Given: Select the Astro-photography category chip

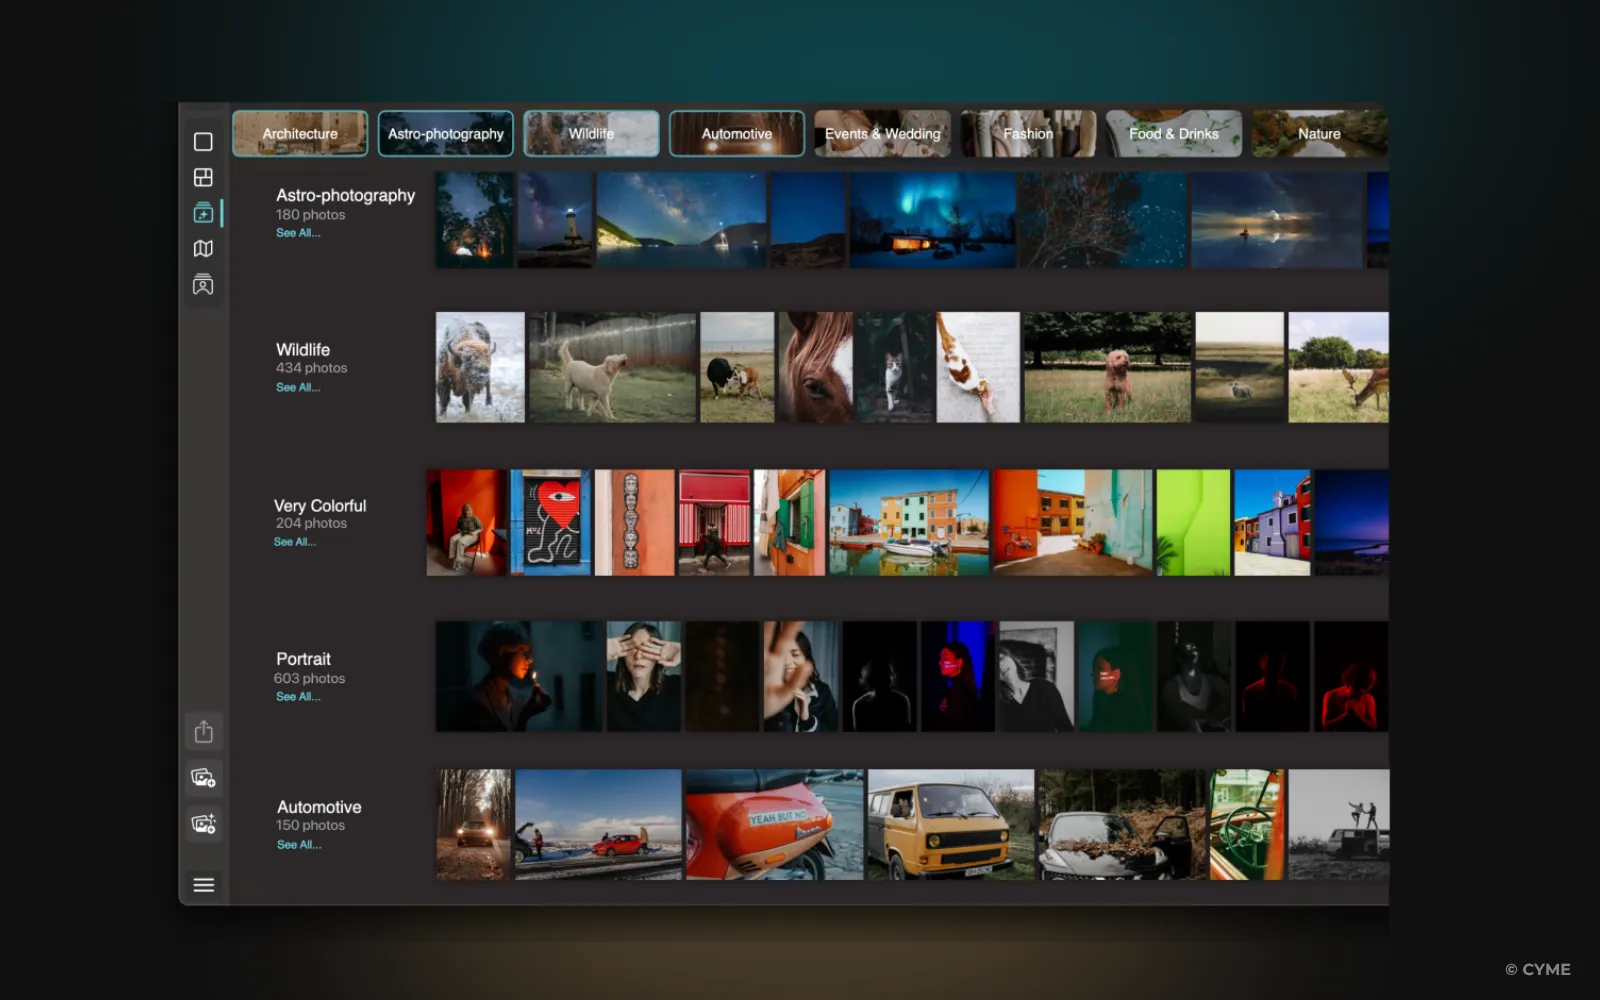Looking at the screenshot, I should click(446, 134).
